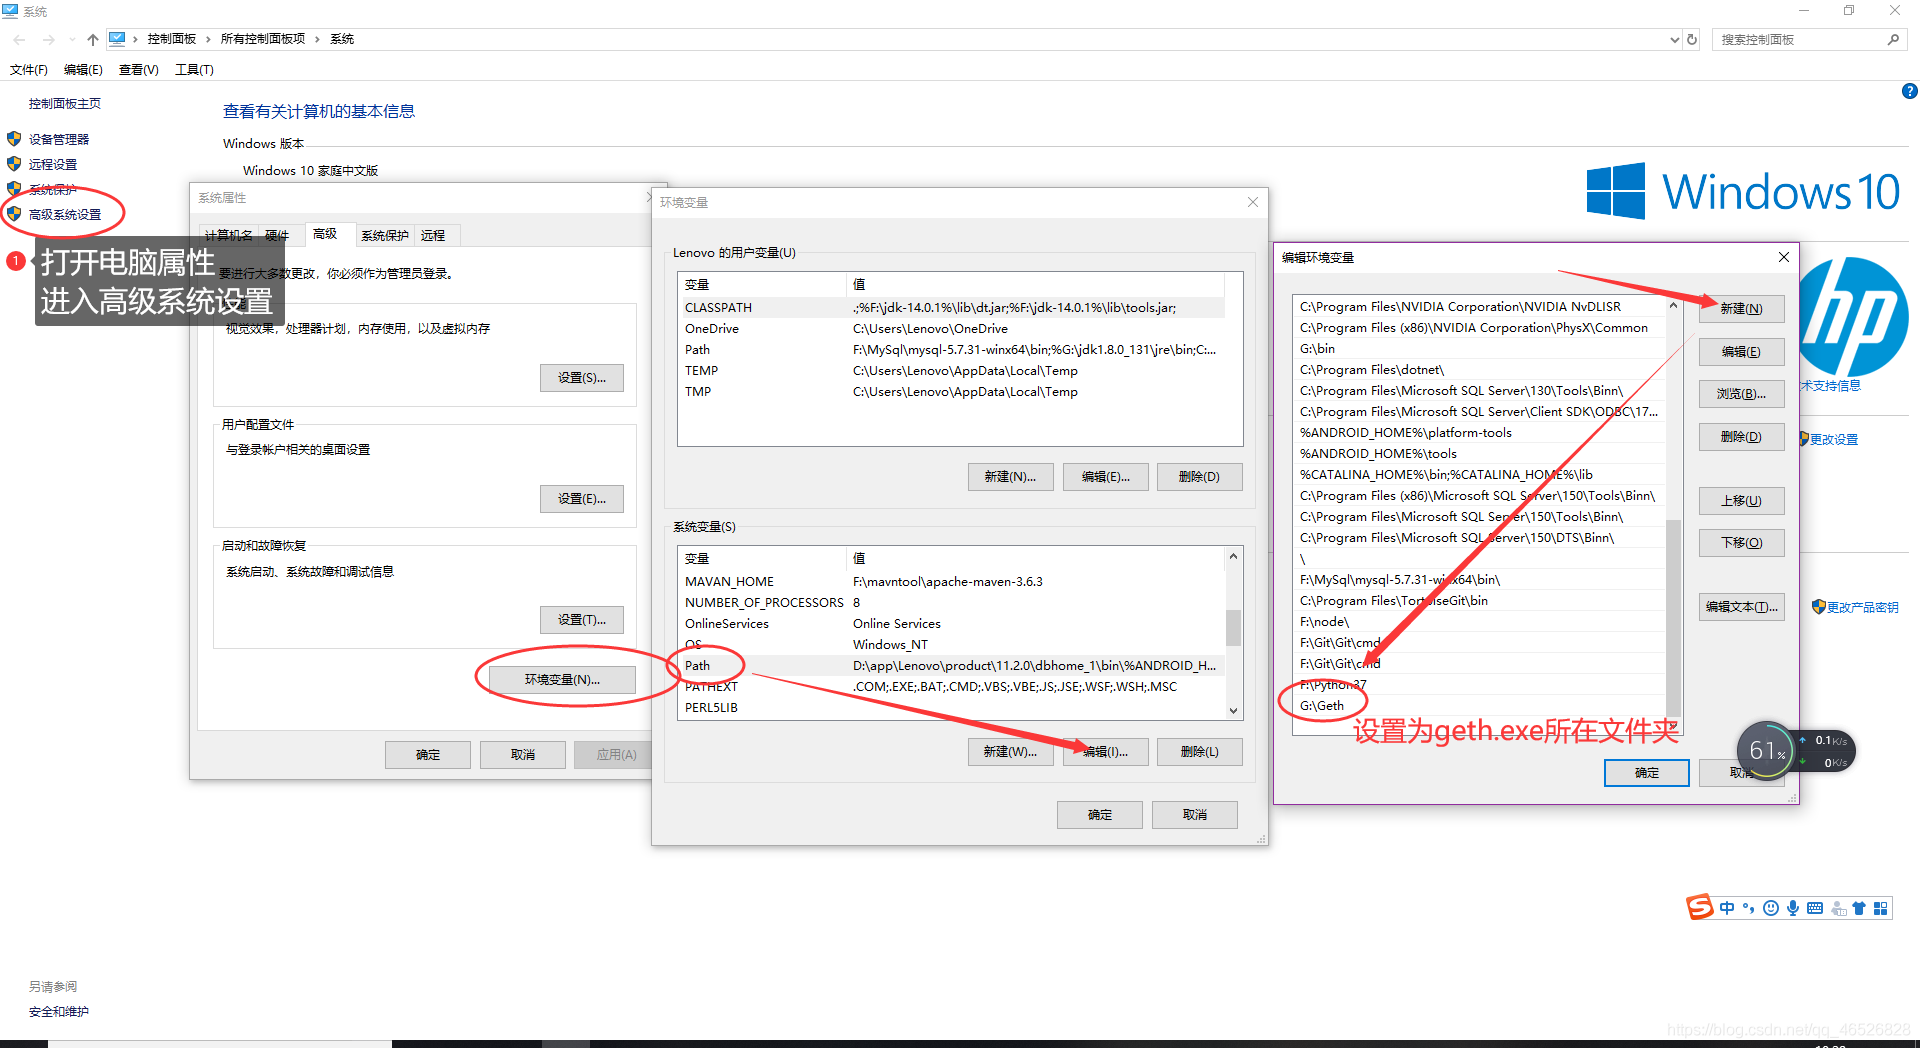Open the 查看(V) menu
The width and height of the screenshot is (1920, 1048).
(x=138, y=70)
